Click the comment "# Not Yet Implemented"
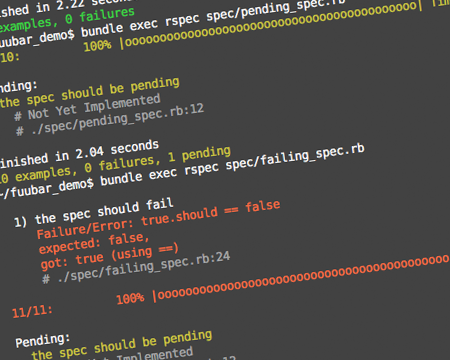This screenshot has width=450, height=360. click(x=87, y=107)
